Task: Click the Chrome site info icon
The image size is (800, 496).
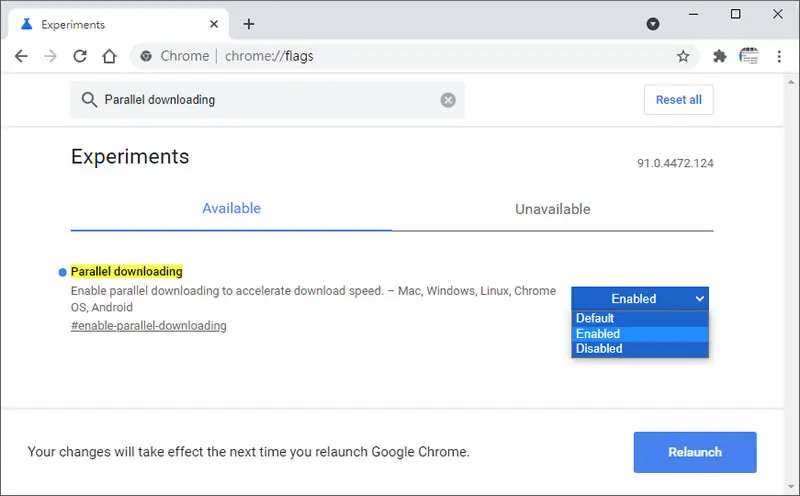Action: coord(146,56)
